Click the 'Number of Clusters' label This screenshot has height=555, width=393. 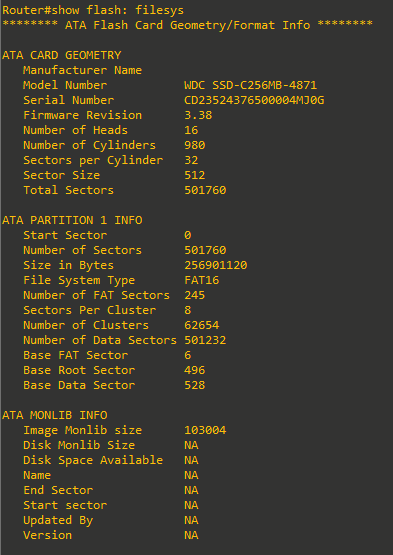coord(86,325)
